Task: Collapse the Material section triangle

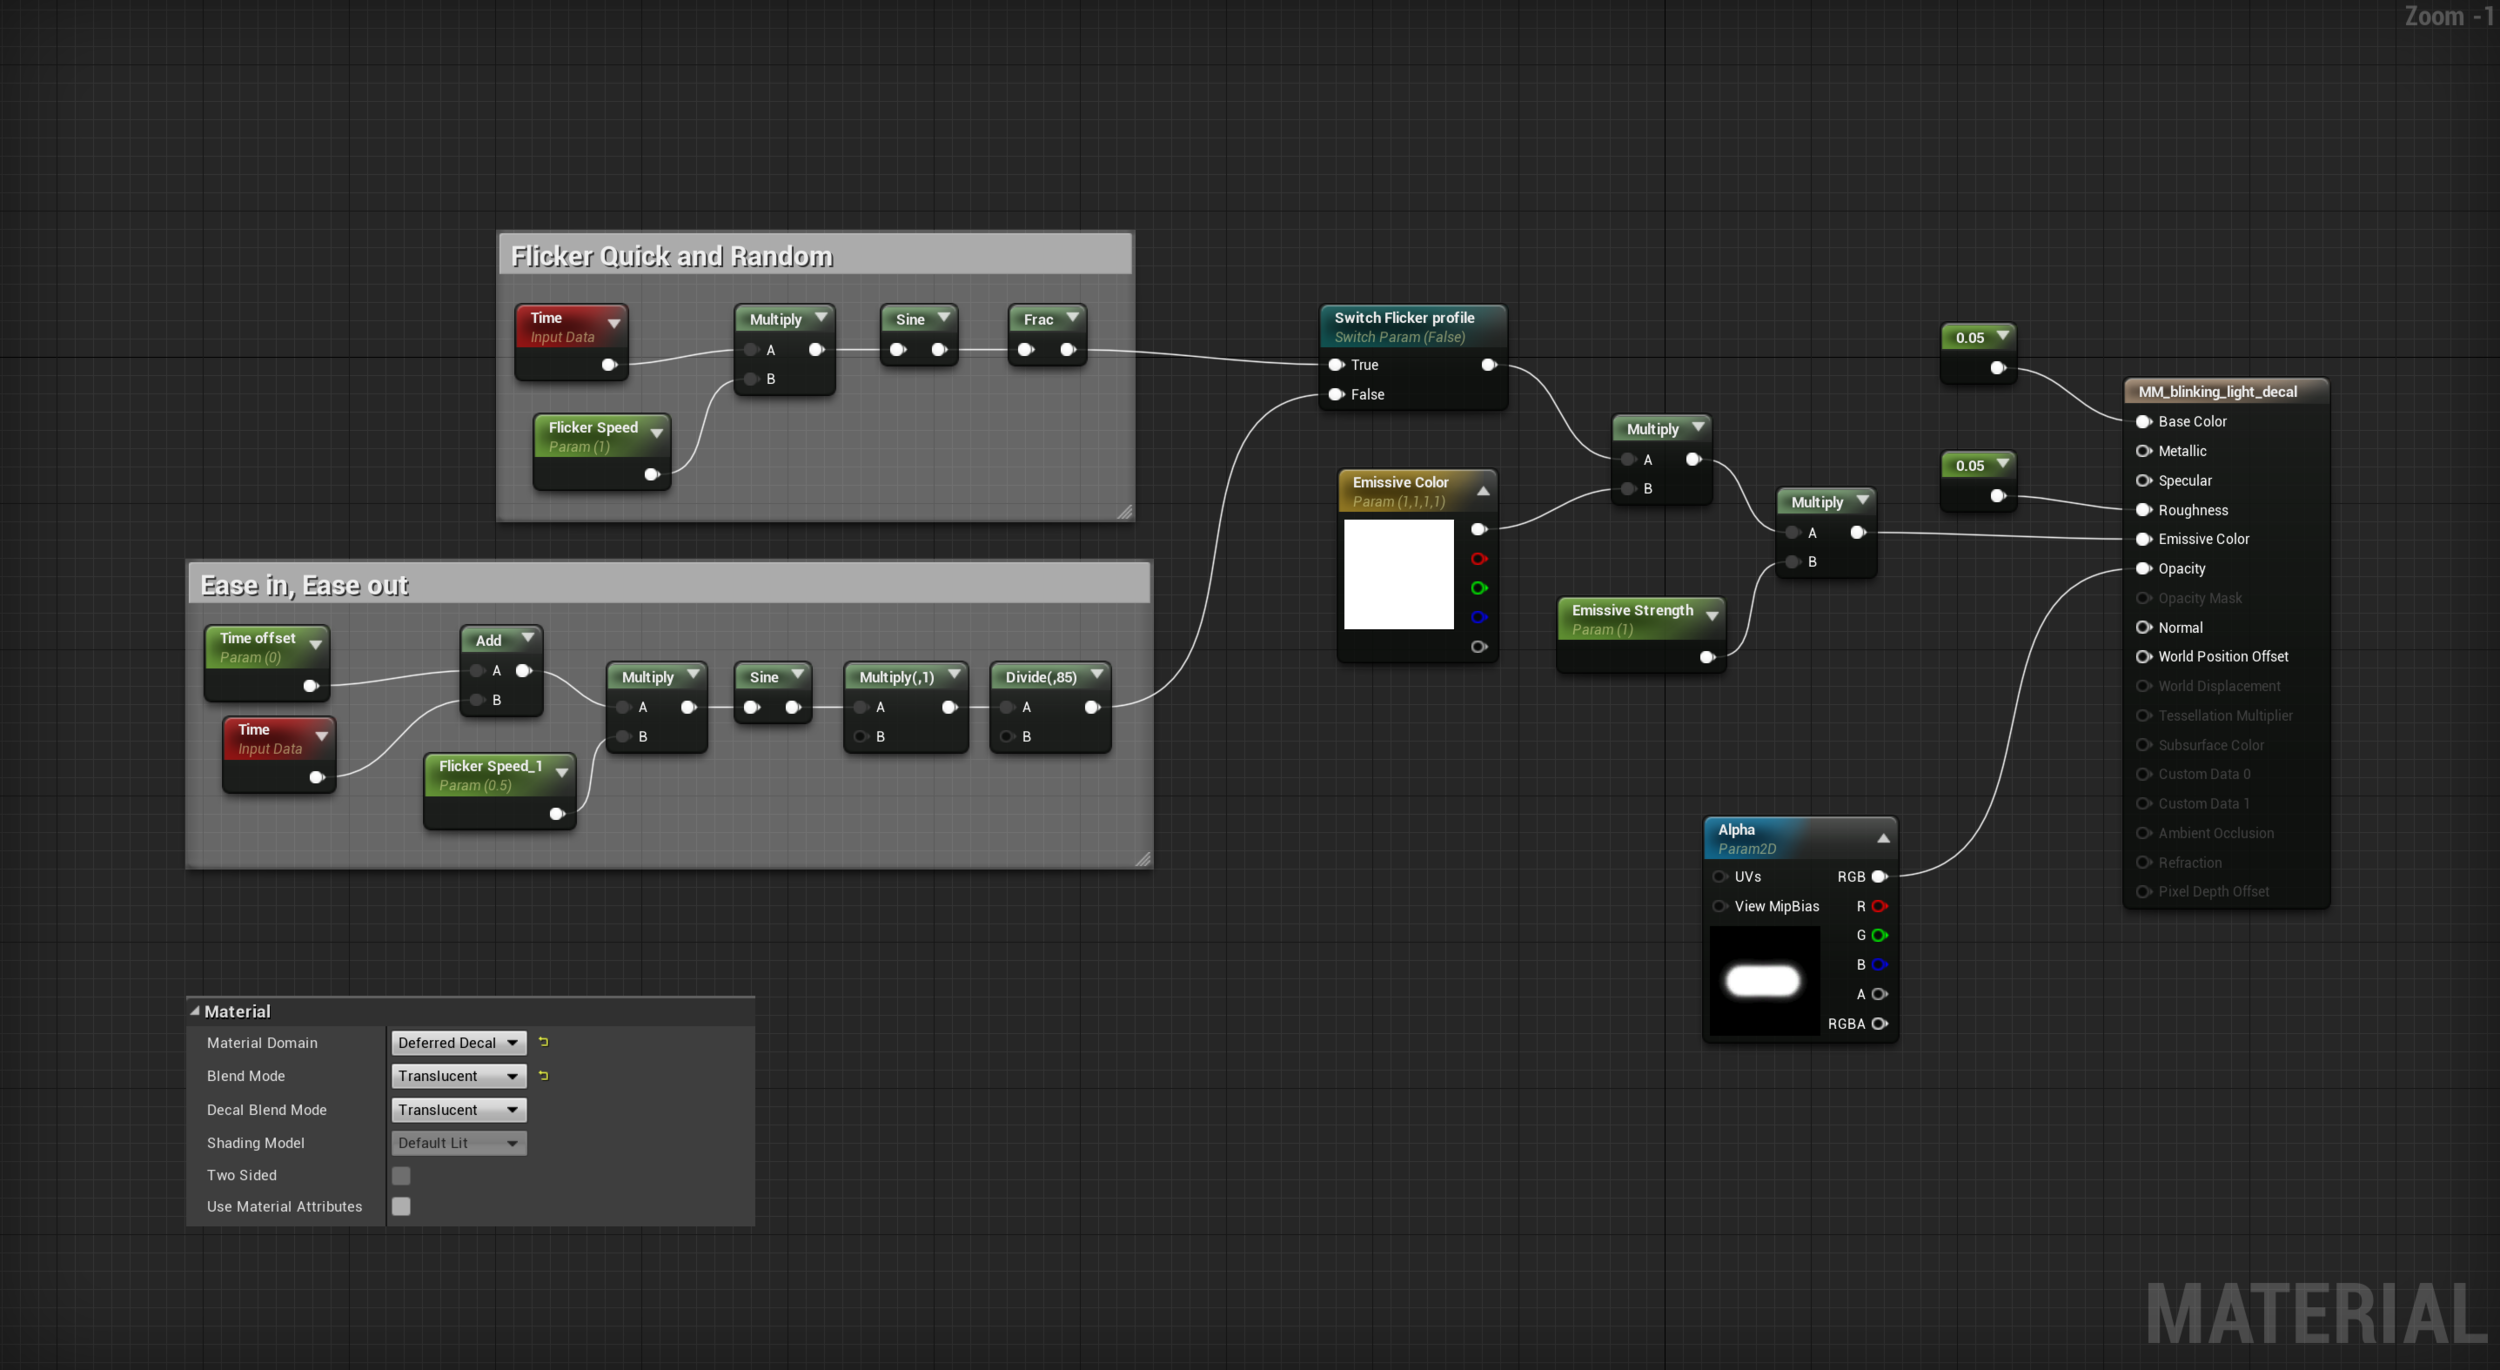Action: tap(195, 1011)
